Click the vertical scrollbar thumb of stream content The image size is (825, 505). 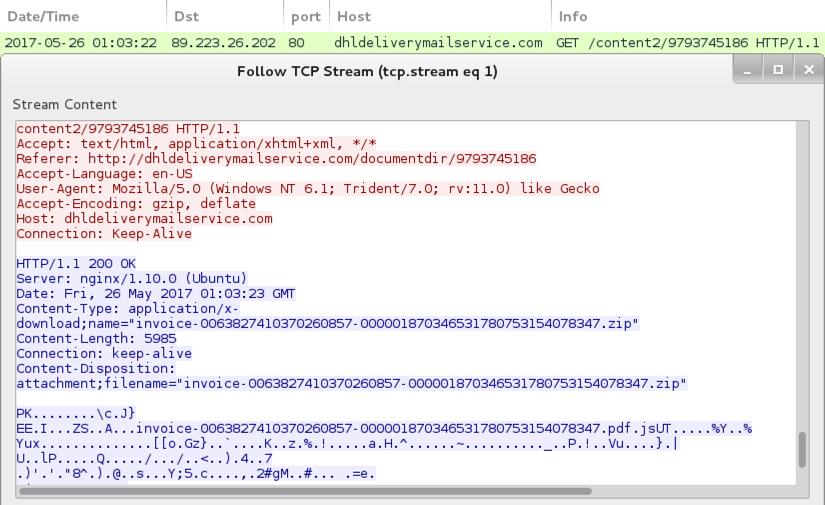click(x=802, y=449)
